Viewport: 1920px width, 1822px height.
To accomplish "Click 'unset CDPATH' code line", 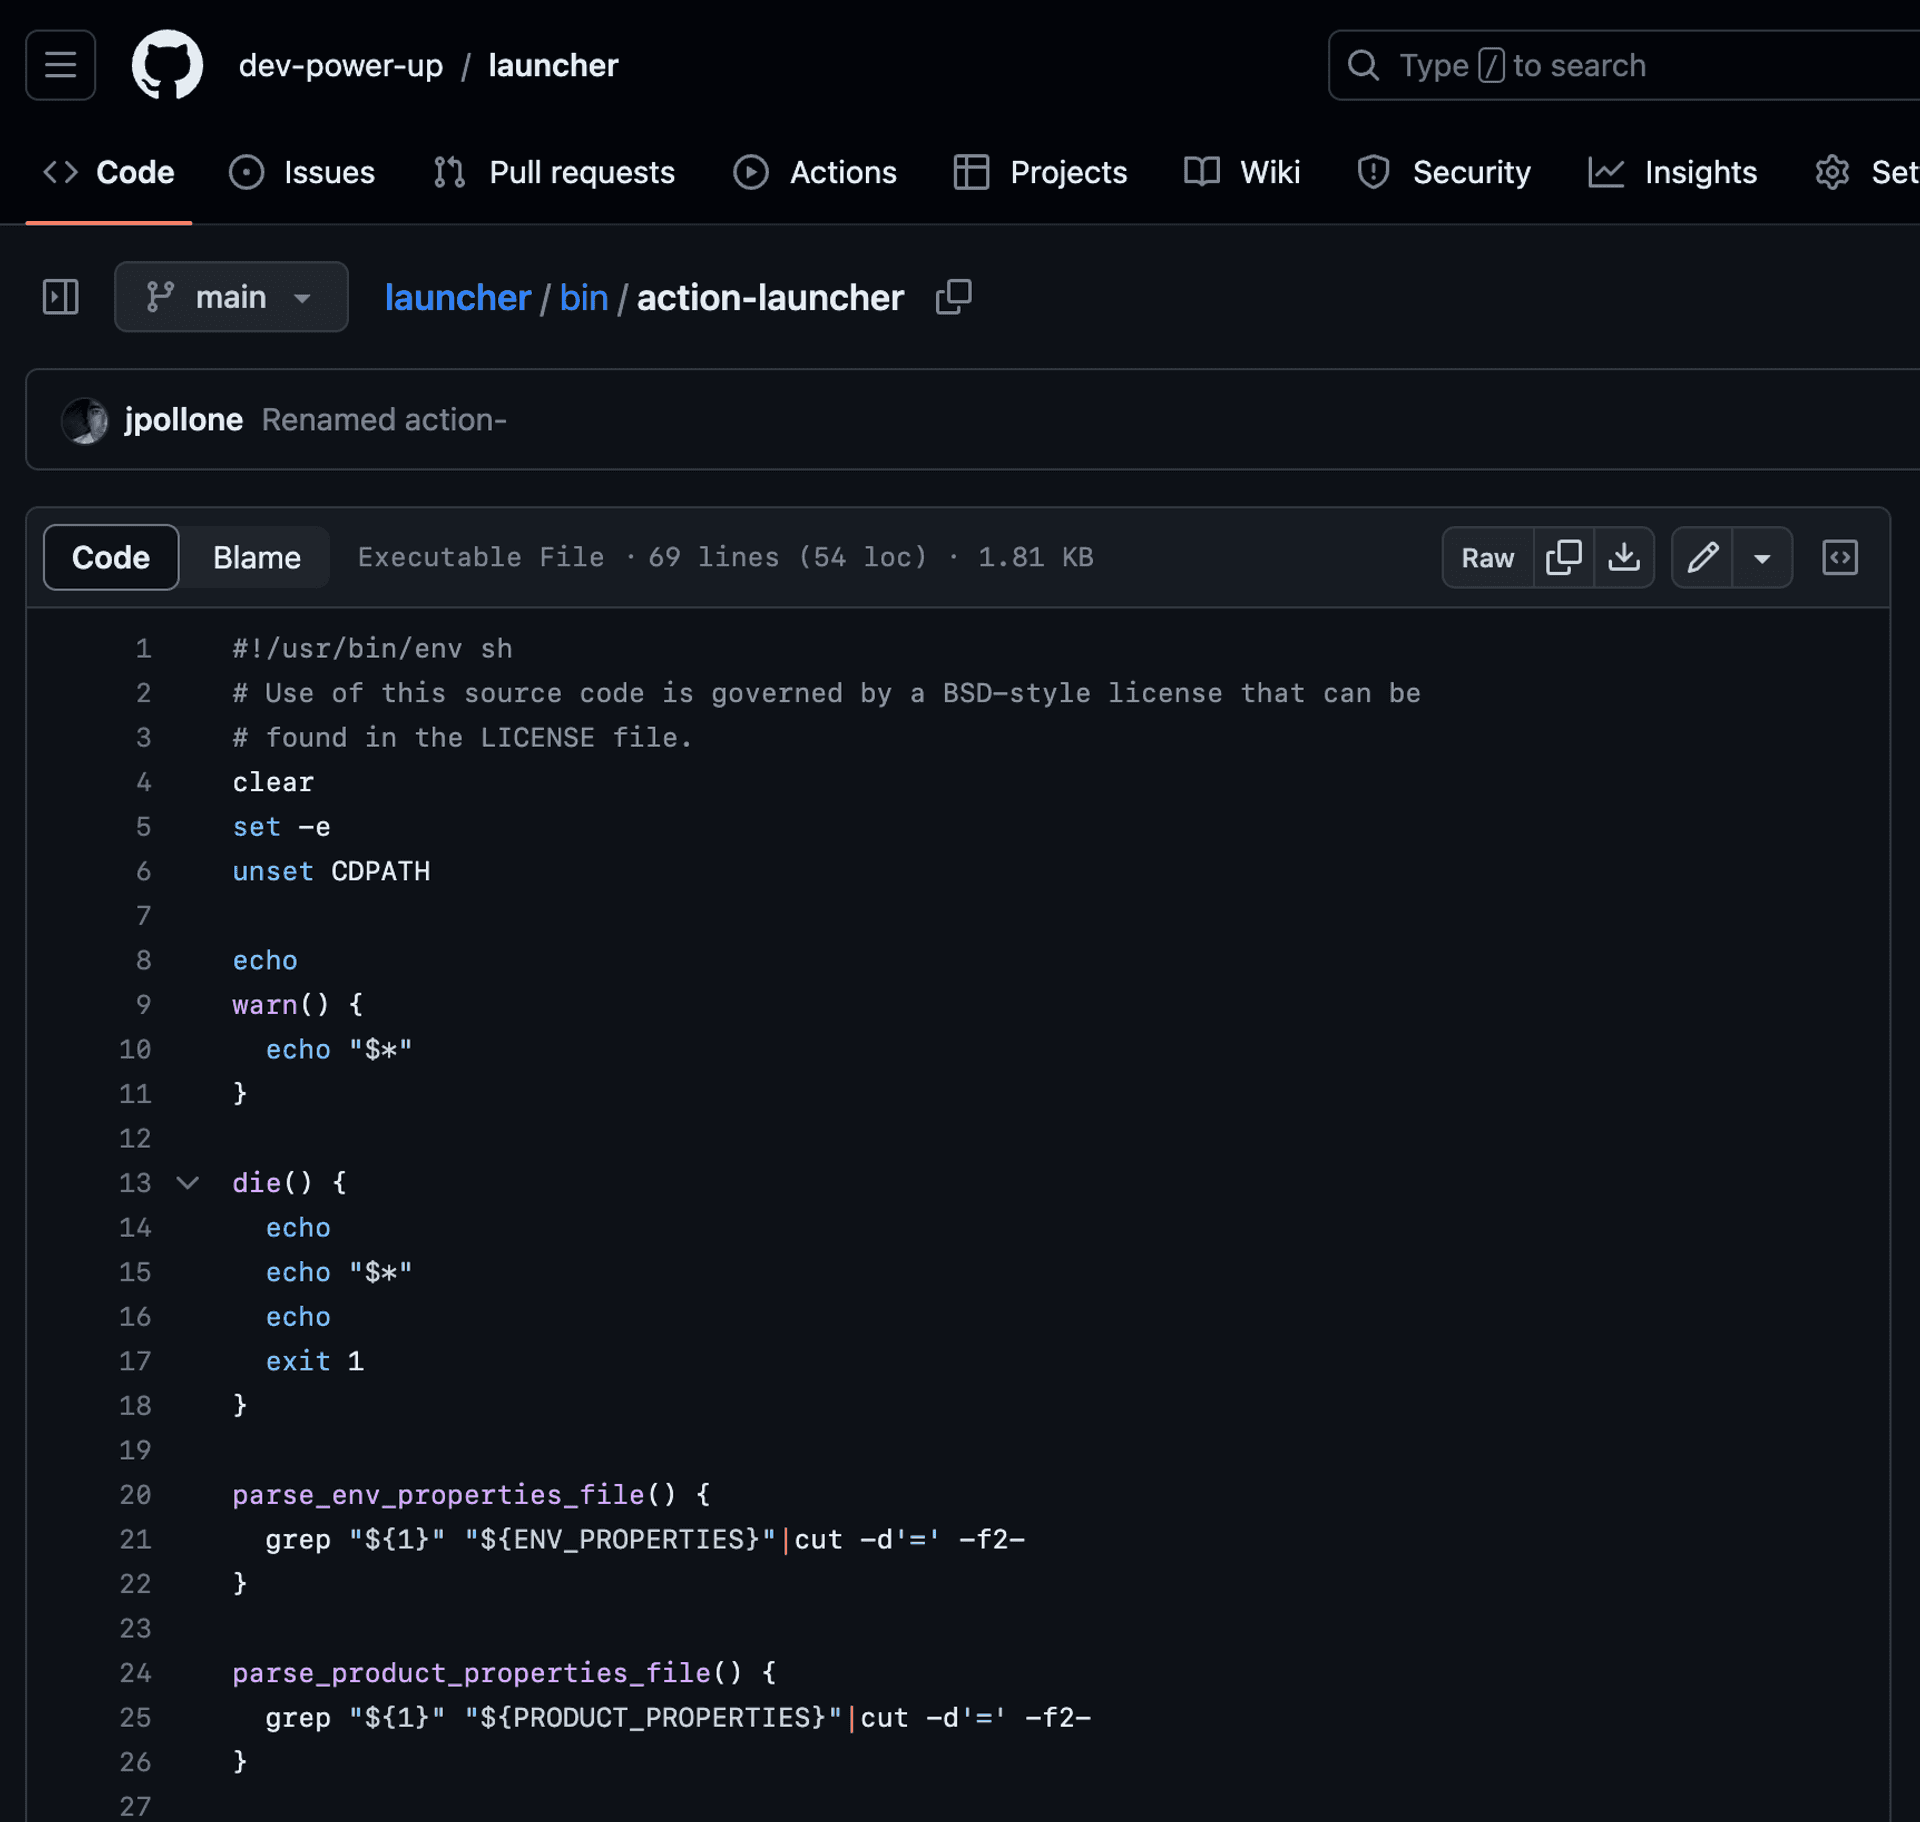I will (x=331, y=872).
